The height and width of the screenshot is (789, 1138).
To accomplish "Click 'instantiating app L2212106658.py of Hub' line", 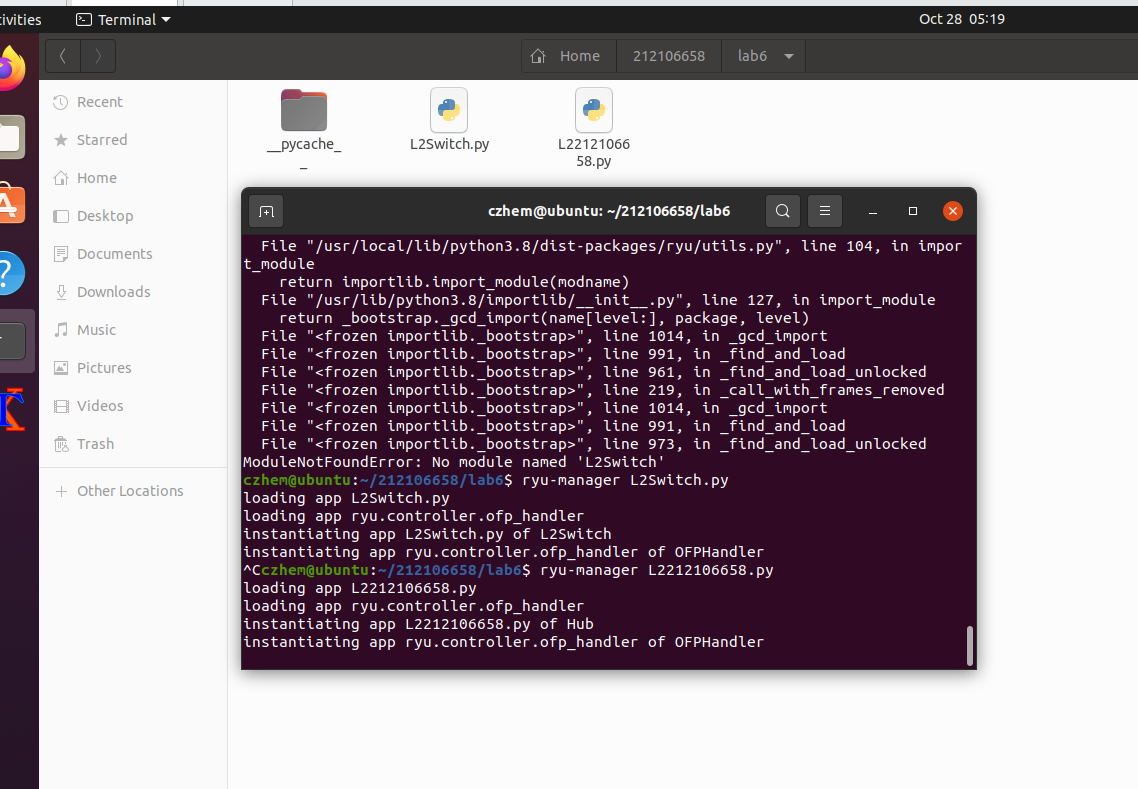I will coord(418,624).
